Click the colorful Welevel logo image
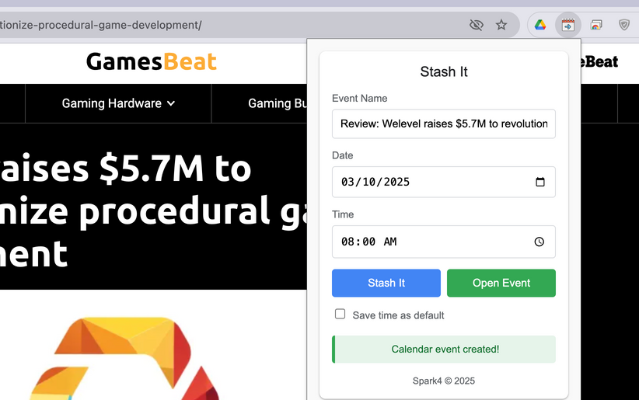 coord(124,358)
